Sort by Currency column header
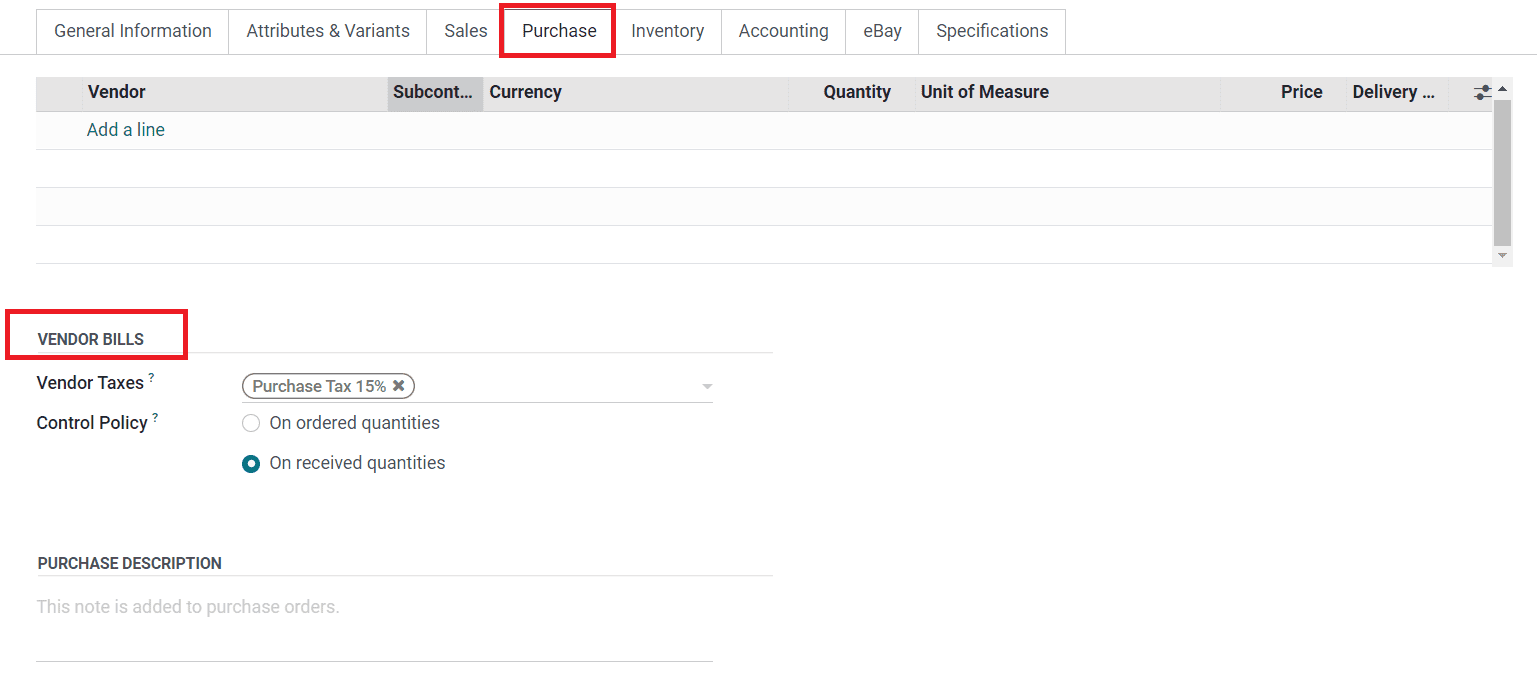Image resolution: width=1537 pixels, height=681 pixels. pyautogui.click(x=636, y=92)
